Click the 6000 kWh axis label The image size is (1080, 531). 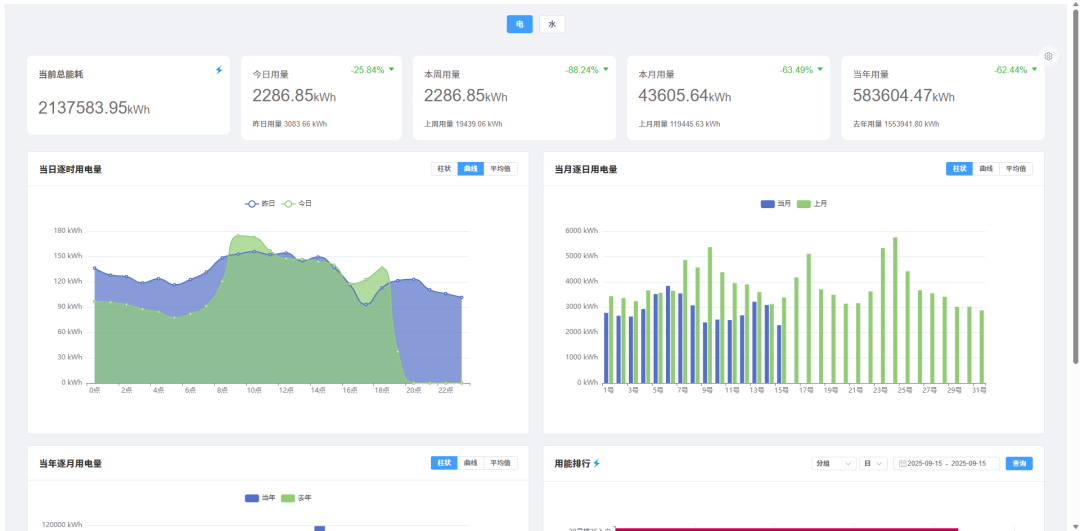click(582, 231)
